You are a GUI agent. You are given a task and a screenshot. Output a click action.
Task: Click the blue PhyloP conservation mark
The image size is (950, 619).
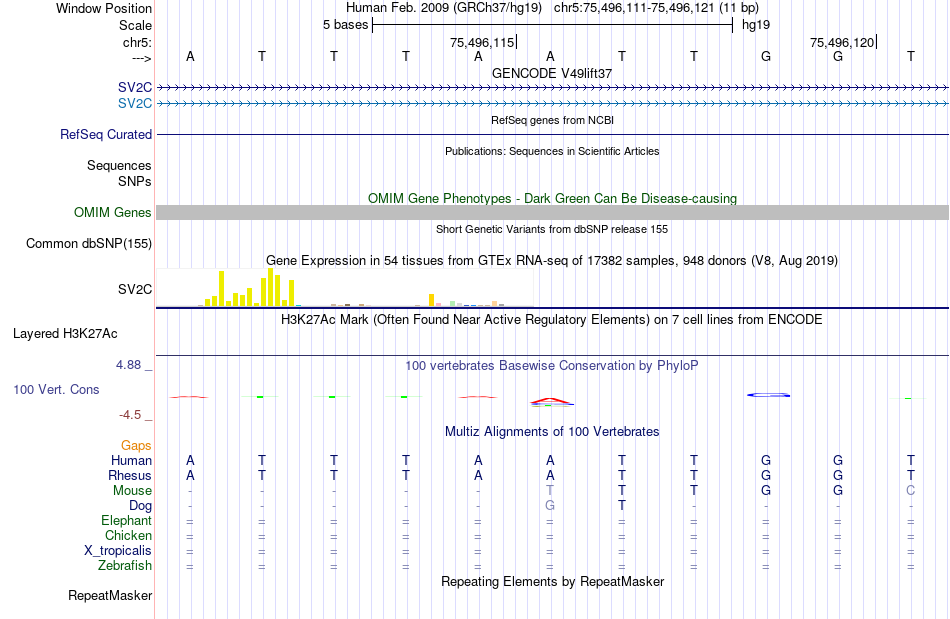pos(768,395)
